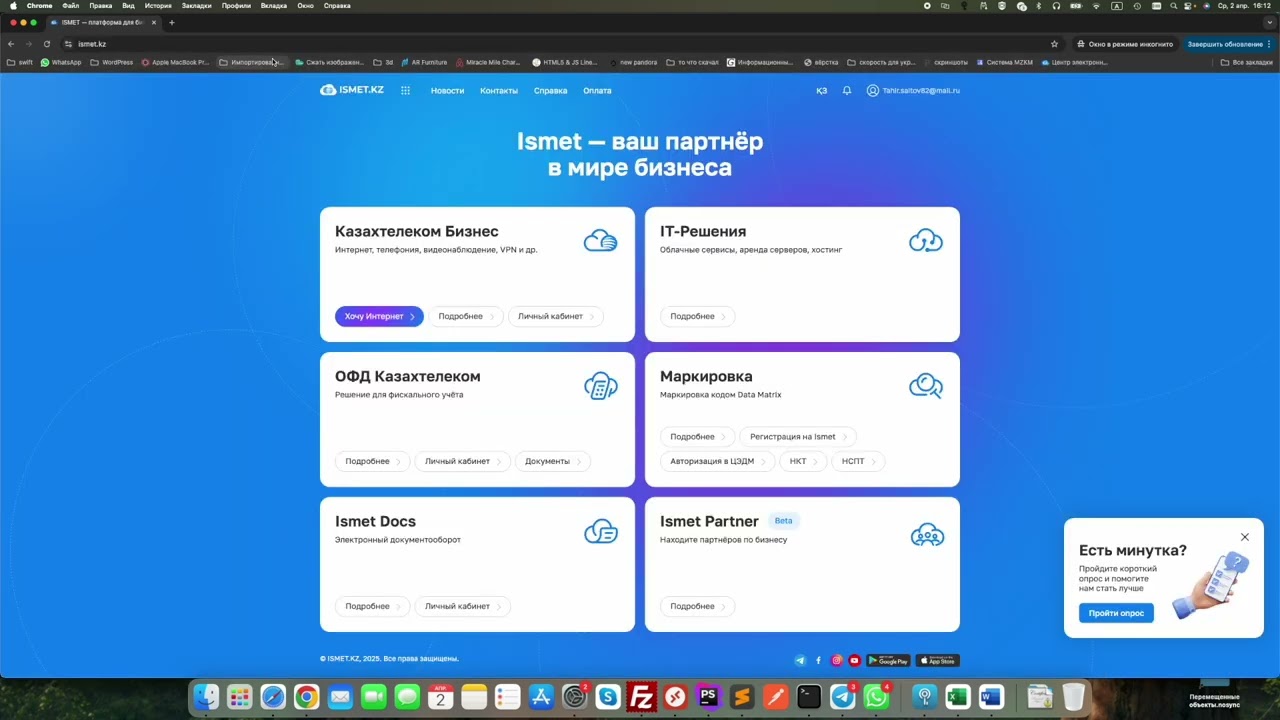Open the то что скачал bookmarks folder
1280x720 pixels.
[692, 62]
